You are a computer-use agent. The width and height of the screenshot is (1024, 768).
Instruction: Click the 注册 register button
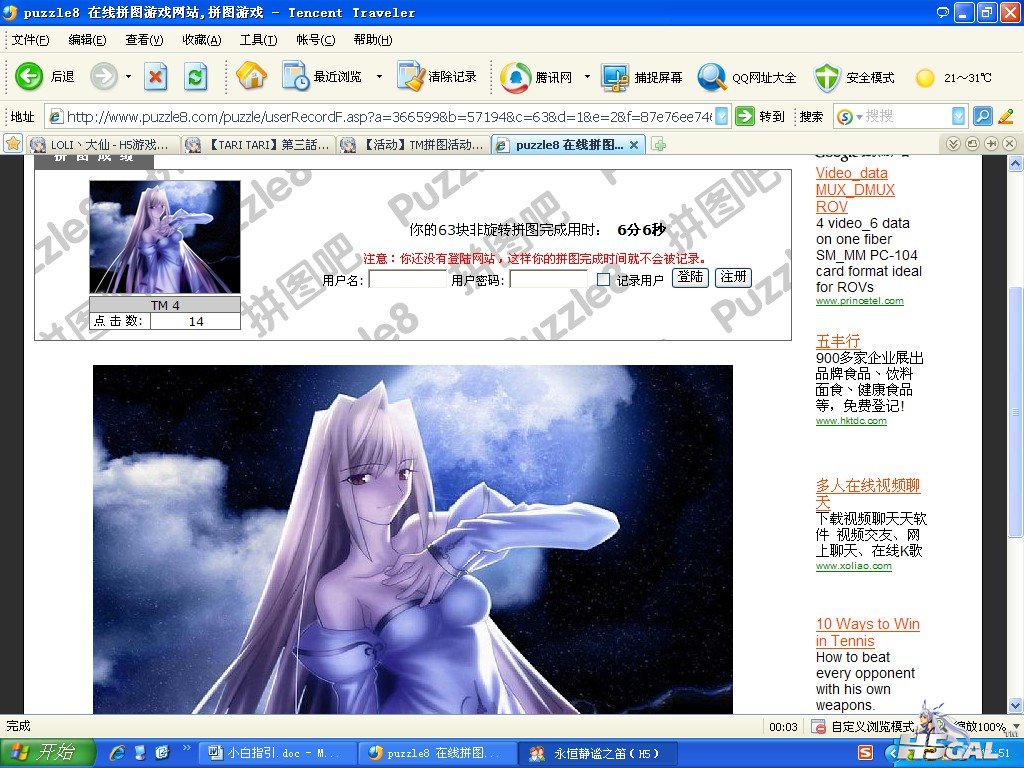pos(733,277)
